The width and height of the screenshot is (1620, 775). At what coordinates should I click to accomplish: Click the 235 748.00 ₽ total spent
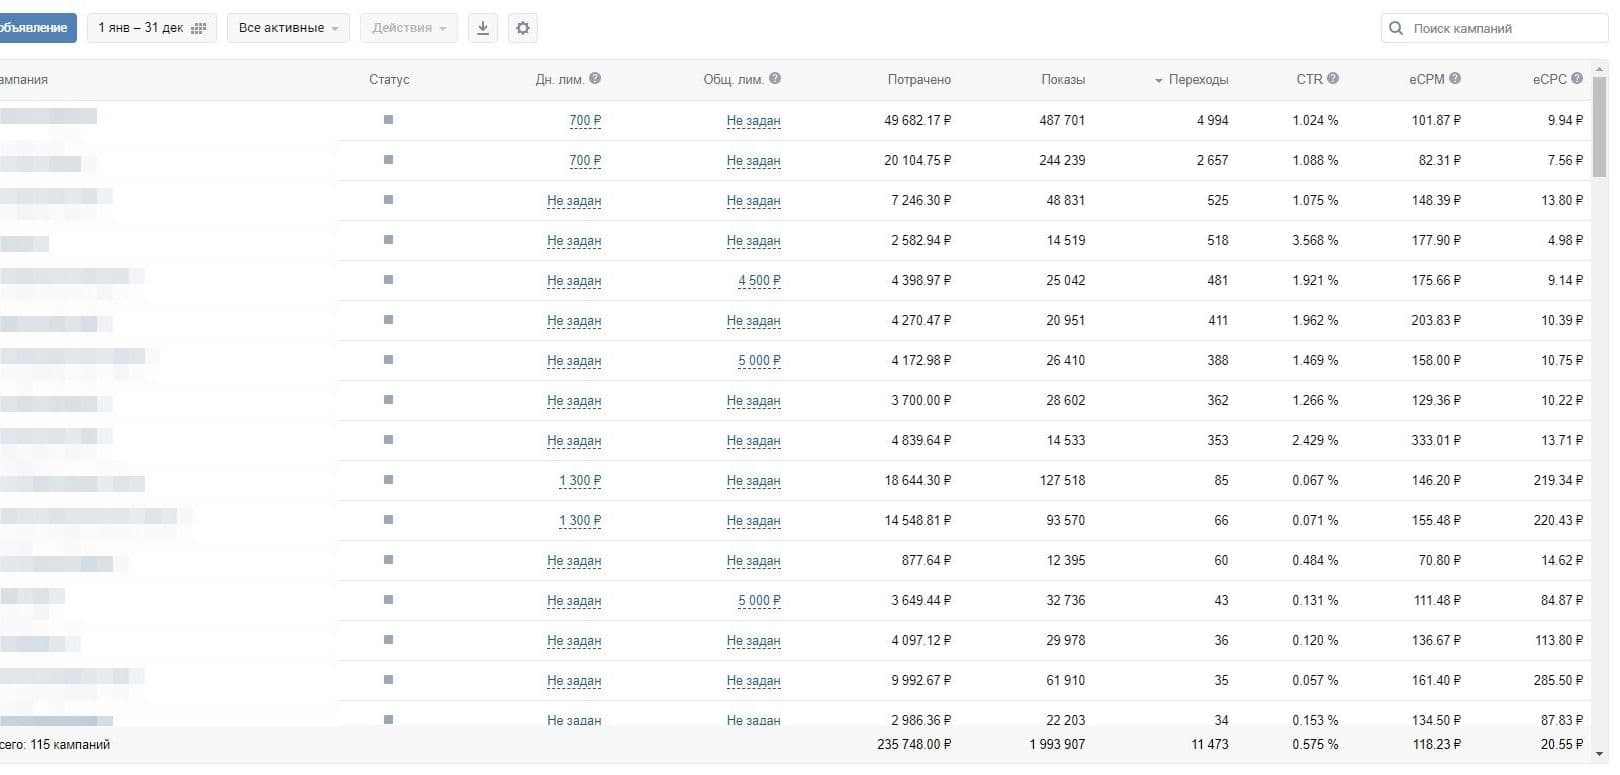[x=914, y=744]
